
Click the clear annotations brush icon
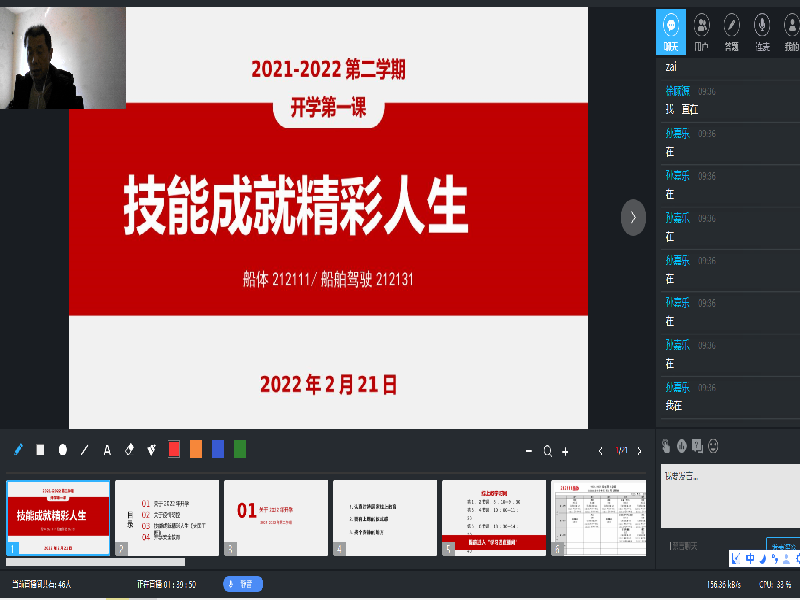pos(152,450)
